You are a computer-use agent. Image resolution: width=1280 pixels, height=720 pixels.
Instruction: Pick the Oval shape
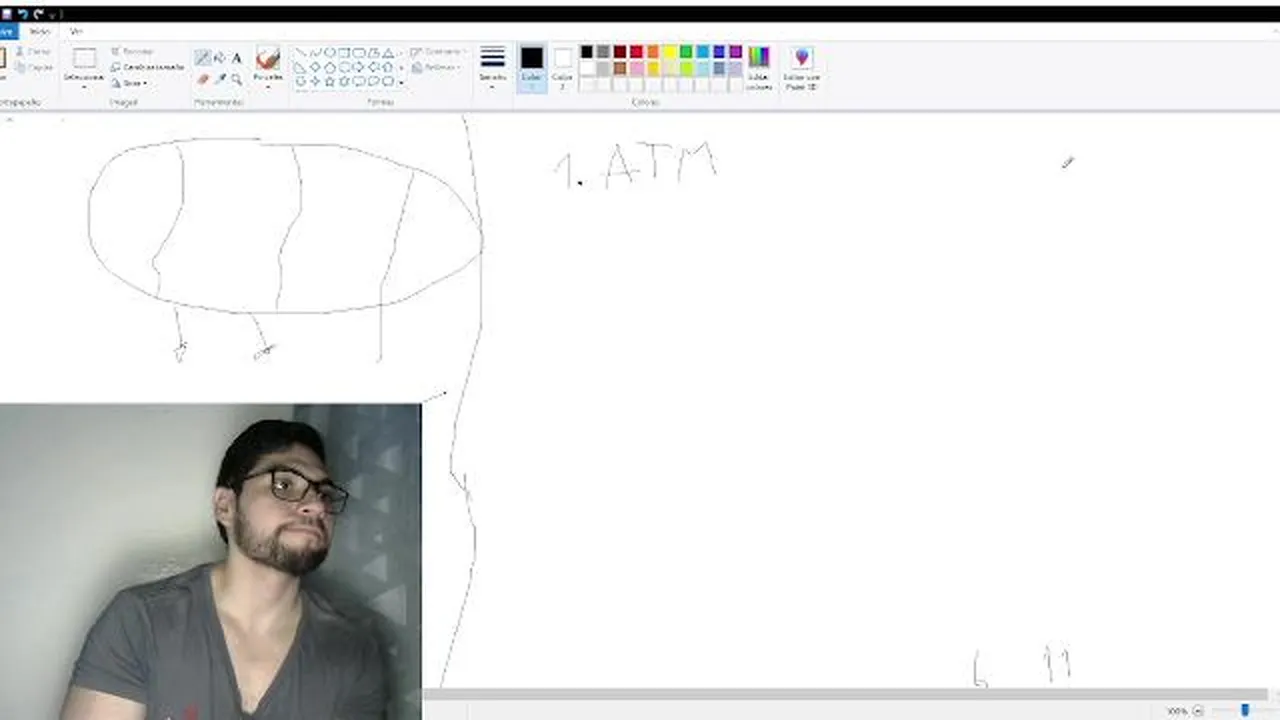pyautogui.click(x=329, y=52)
